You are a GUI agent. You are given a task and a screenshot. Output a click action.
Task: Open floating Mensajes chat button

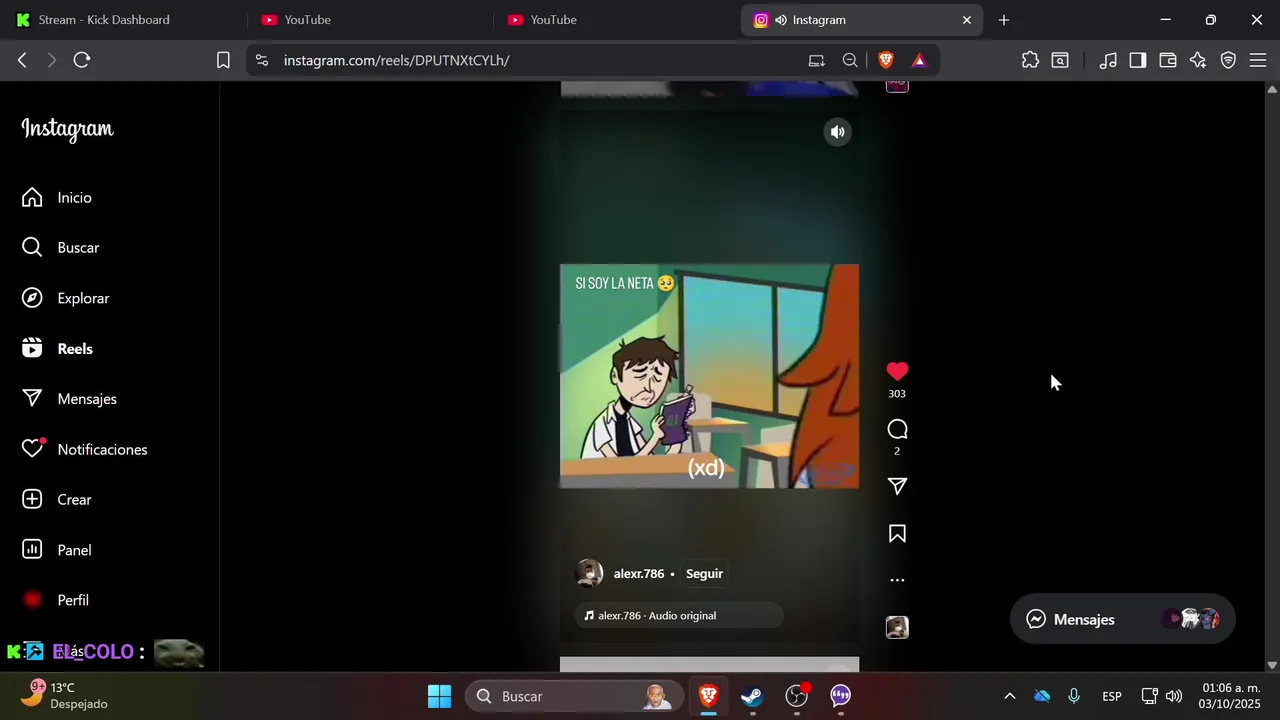tap(1123, 619)
